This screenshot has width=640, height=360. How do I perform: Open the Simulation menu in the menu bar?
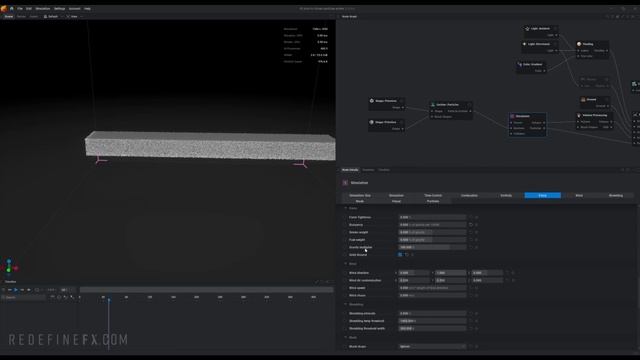(x=42, y=9)
